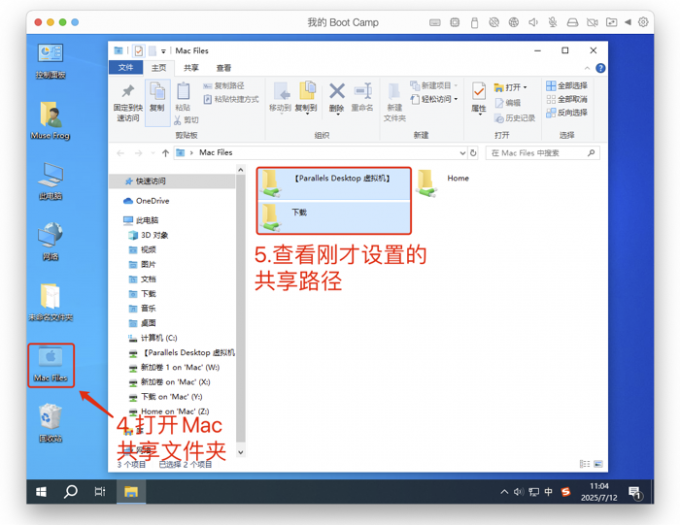Open Task View on the taskbar
The width and height of the screenshot is (680, 525).
[100, 492]
